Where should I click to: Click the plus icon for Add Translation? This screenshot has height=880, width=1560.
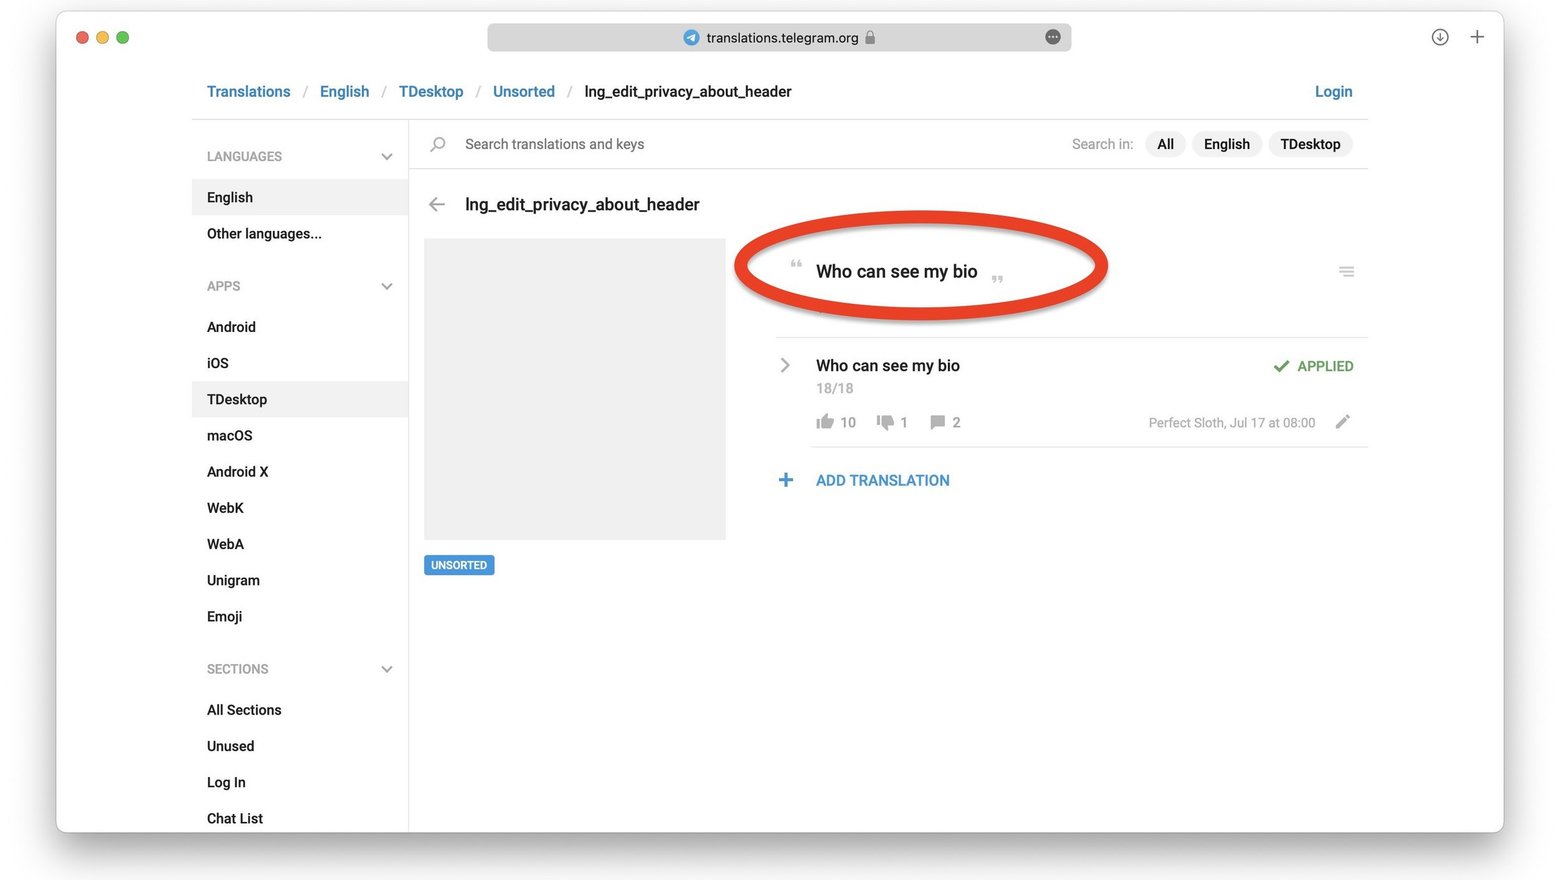coord(786,480)
